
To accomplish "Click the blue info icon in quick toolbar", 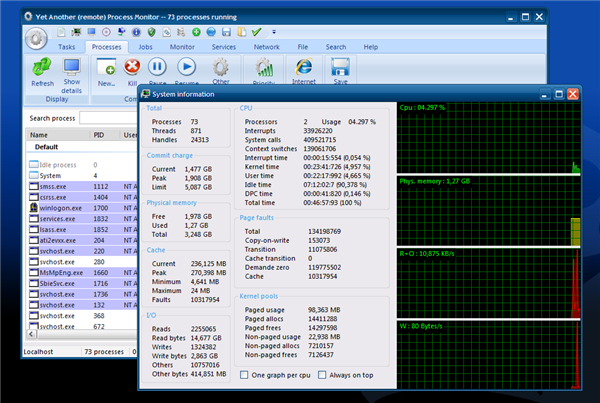I will tap(136, 32).
